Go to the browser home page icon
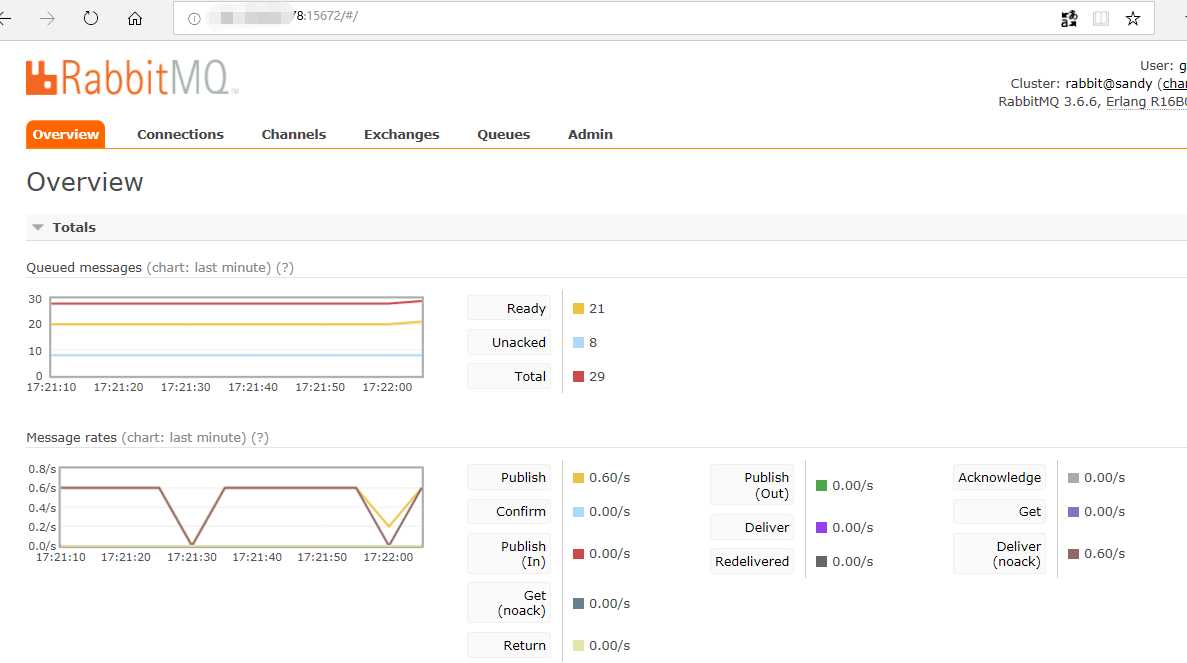 pyautogui.click(x=135, y=18)
